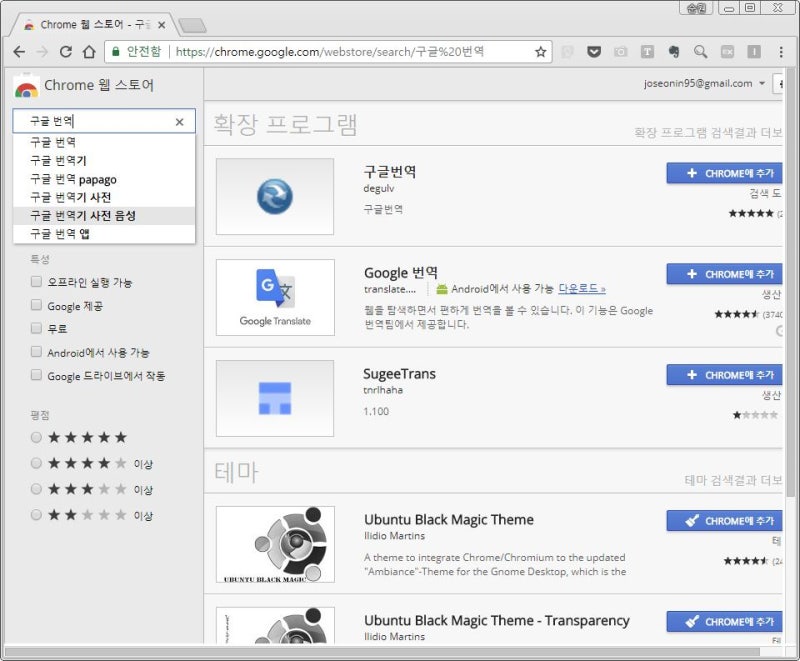Open the Google Translate thumbnail

pos(275,297)
